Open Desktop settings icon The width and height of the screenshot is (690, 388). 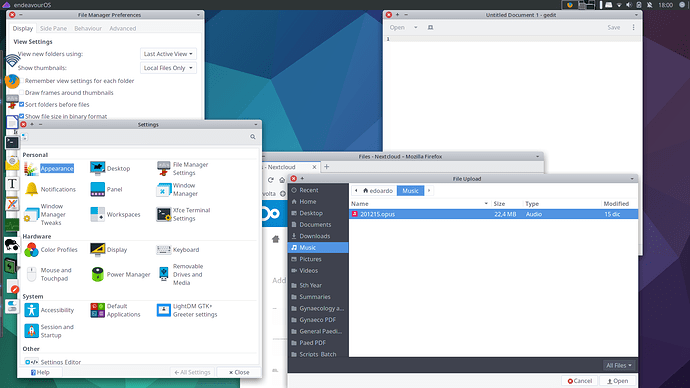pos(97,168)
